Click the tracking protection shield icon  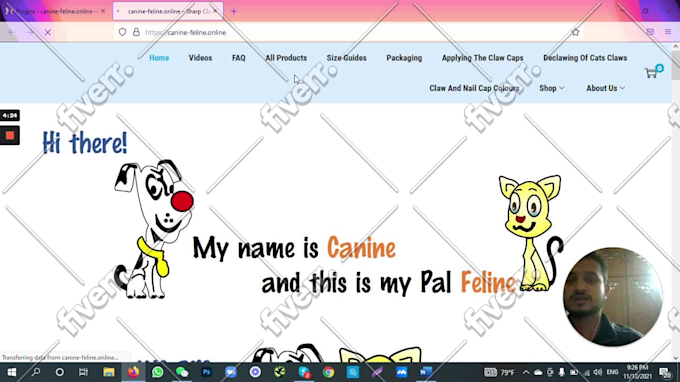tap(123, 32)
